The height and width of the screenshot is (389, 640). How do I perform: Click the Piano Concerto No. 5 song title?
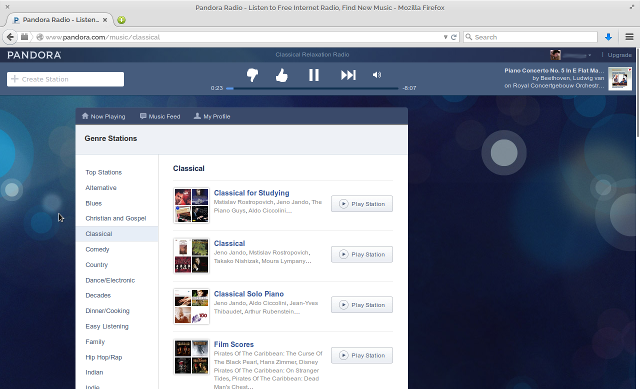[x=554, y=71]
